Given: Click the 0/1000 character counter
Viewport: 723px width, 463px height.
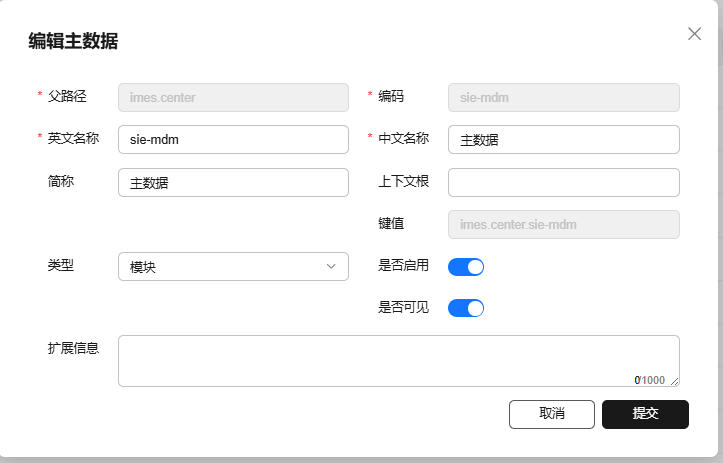Looking at the screenshot, I should 649,380.
